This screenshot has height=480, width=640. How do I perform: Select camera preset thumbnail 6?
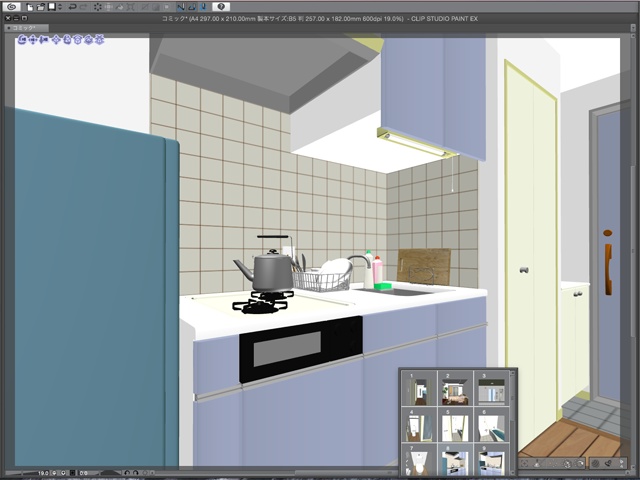pos(491,424)
